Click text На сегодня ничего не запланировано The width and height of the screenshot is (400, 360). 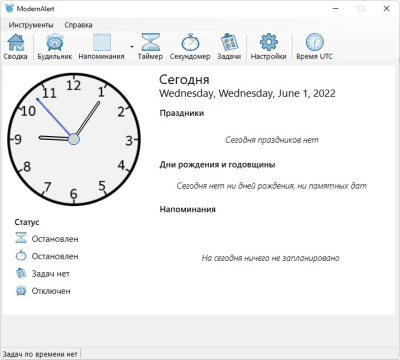tap(270, 258)
